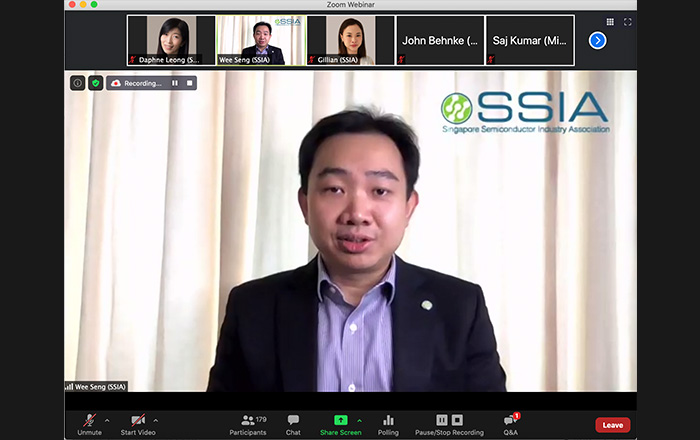This screenshot has width=700, height=440.
Task: Start sharing with Share Screen
Action: 340,424
